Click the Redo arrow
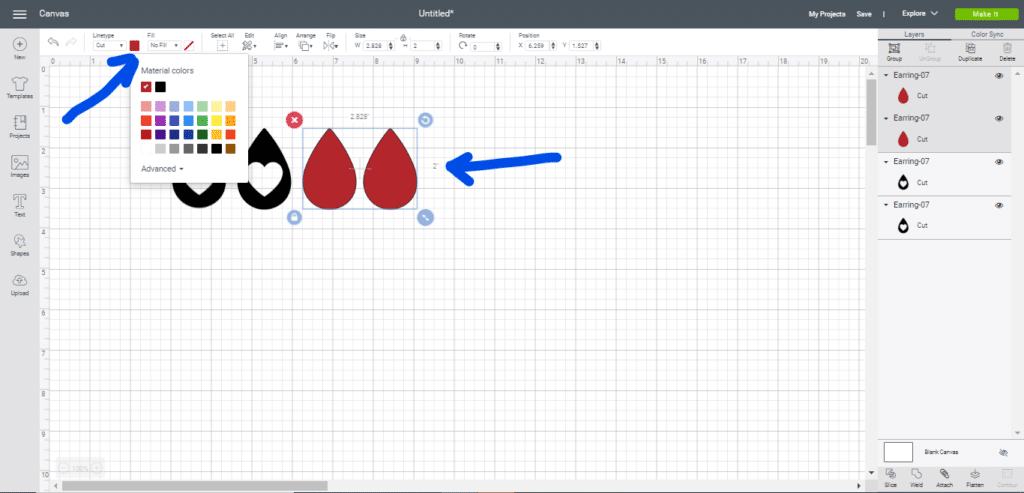Image resolution: width=1024 pixels, height=493 pixels. click(x=71, y=41)
